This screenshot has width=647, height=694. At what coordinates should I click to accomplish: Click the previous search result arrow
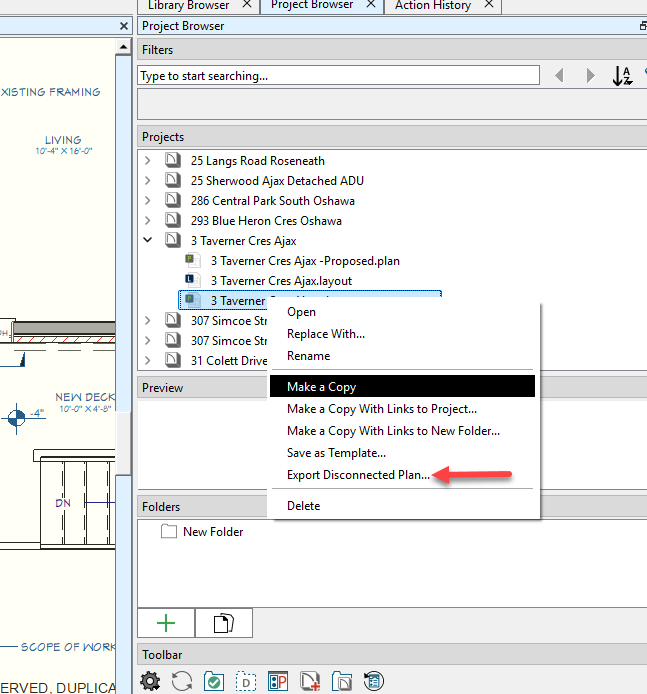click(559, 76)
